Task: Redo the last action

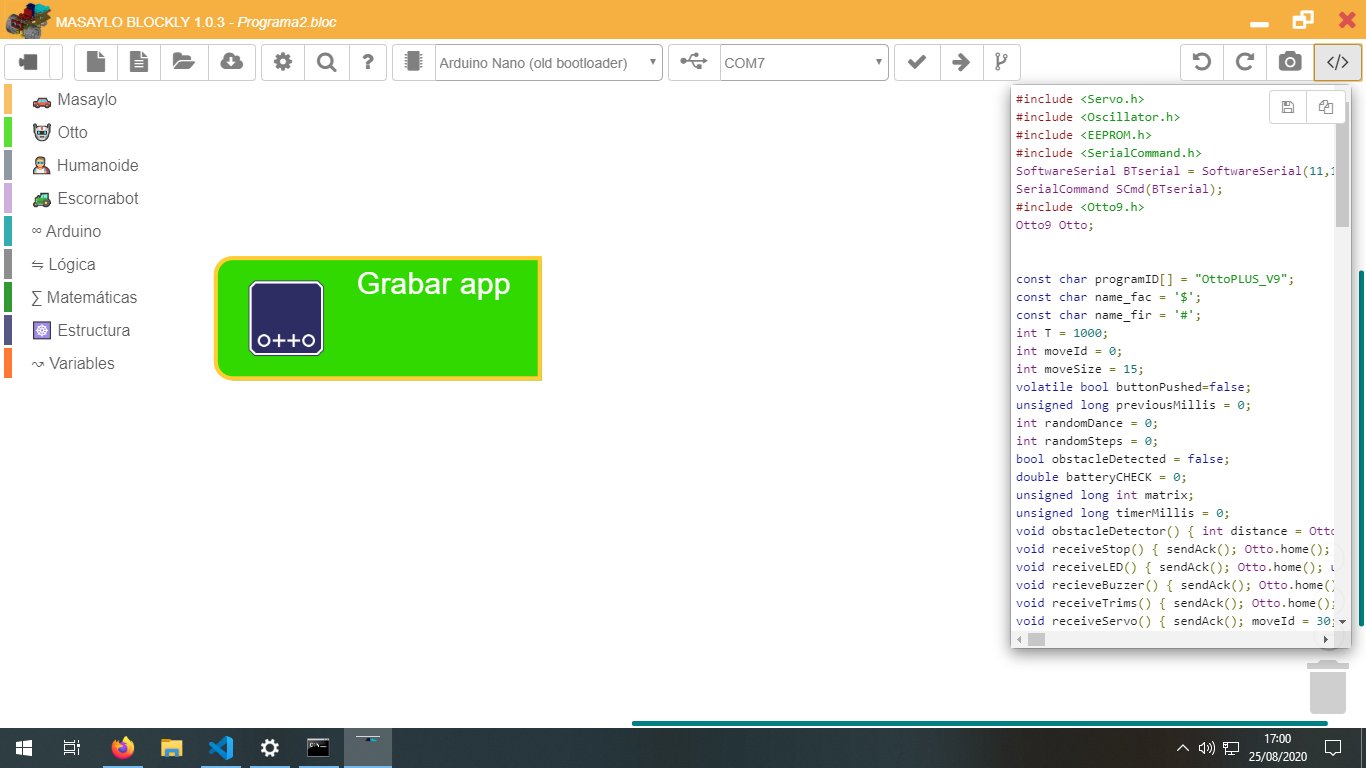Action: (1245, 62)
